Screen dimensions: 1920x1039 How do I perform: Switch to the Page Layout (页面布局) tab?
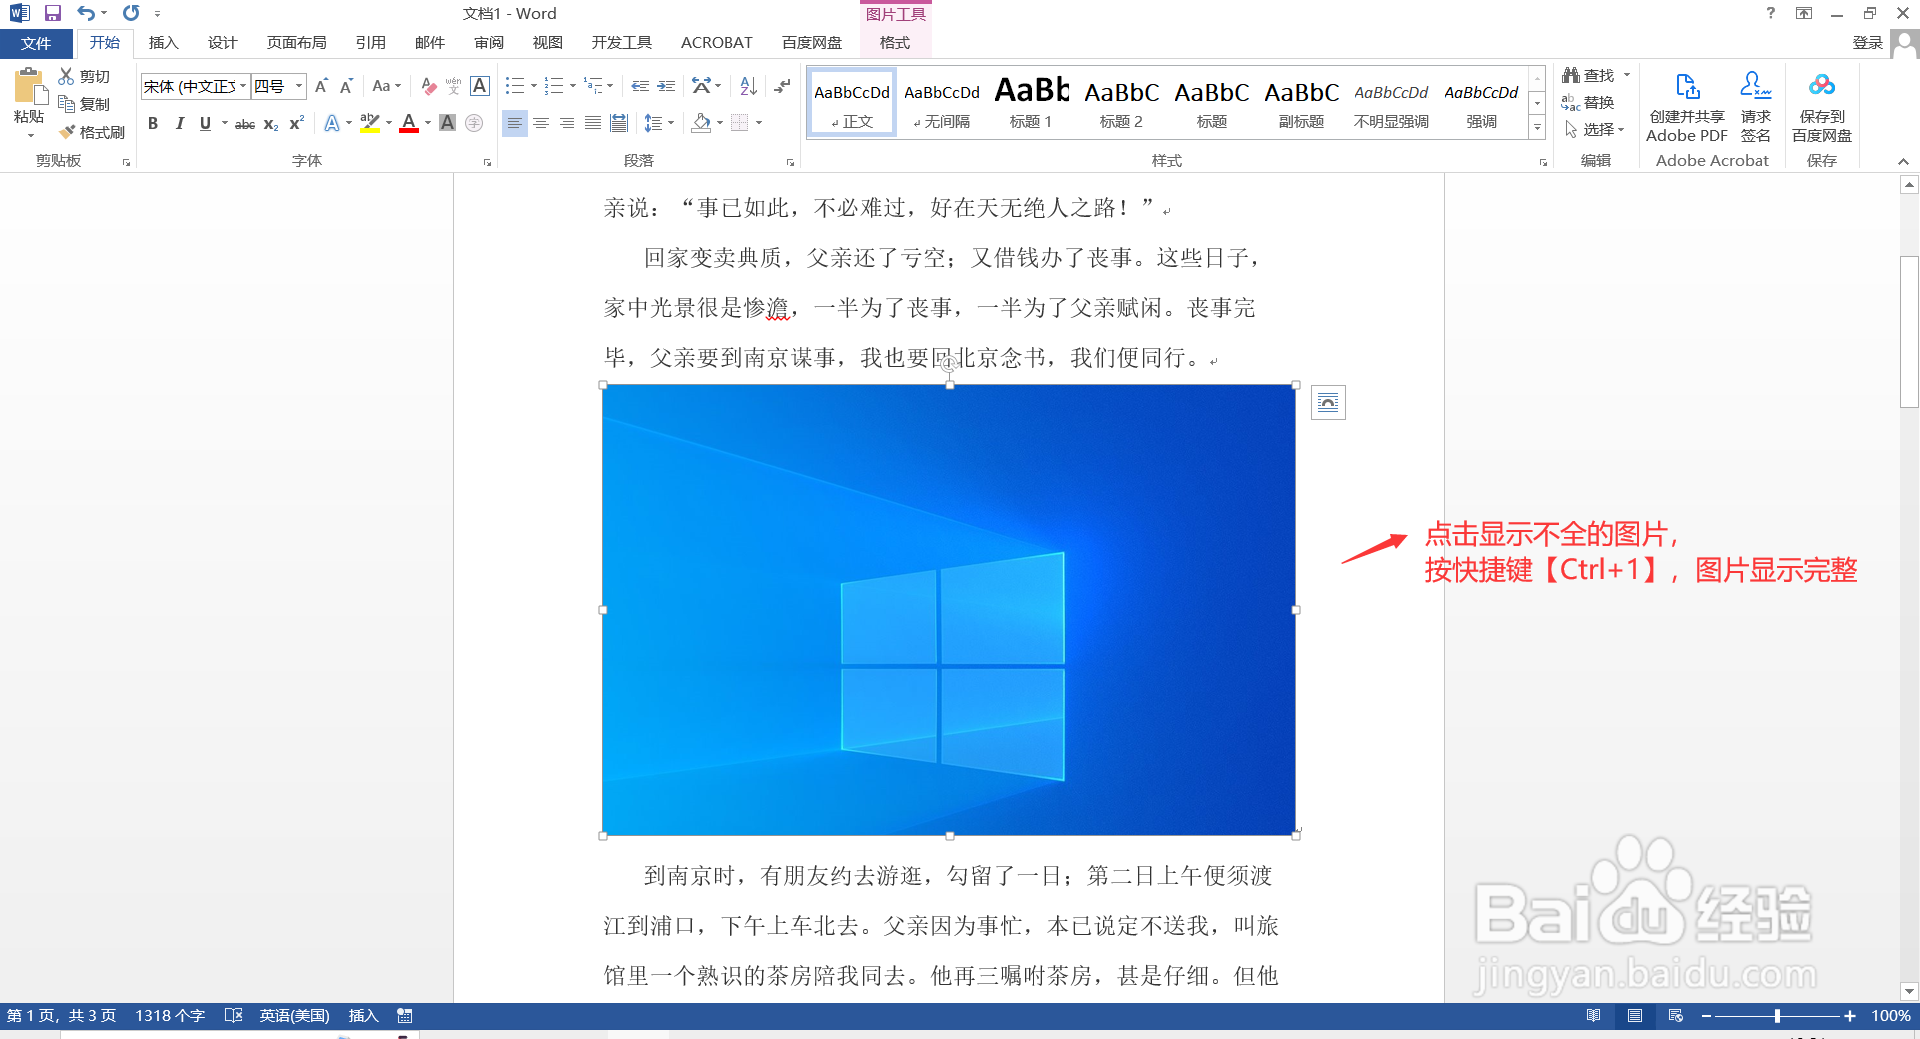tap(296, 43)
